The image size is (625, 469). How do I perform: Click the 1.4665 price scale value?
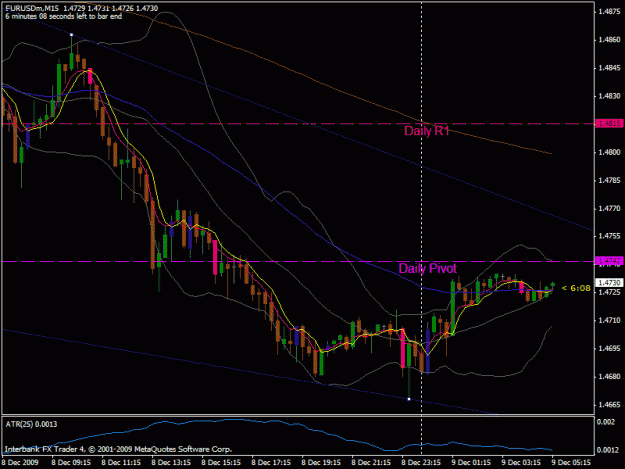(x=609, y=405)
